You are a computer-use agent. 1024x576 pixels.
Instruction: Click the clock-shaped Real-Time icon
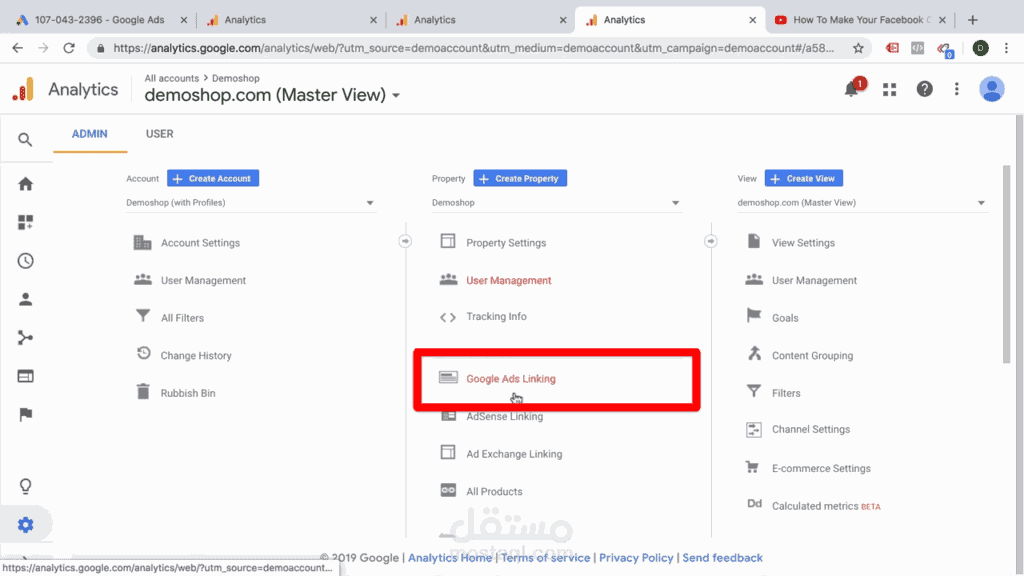pyautogui.click(x=27, y=261)
